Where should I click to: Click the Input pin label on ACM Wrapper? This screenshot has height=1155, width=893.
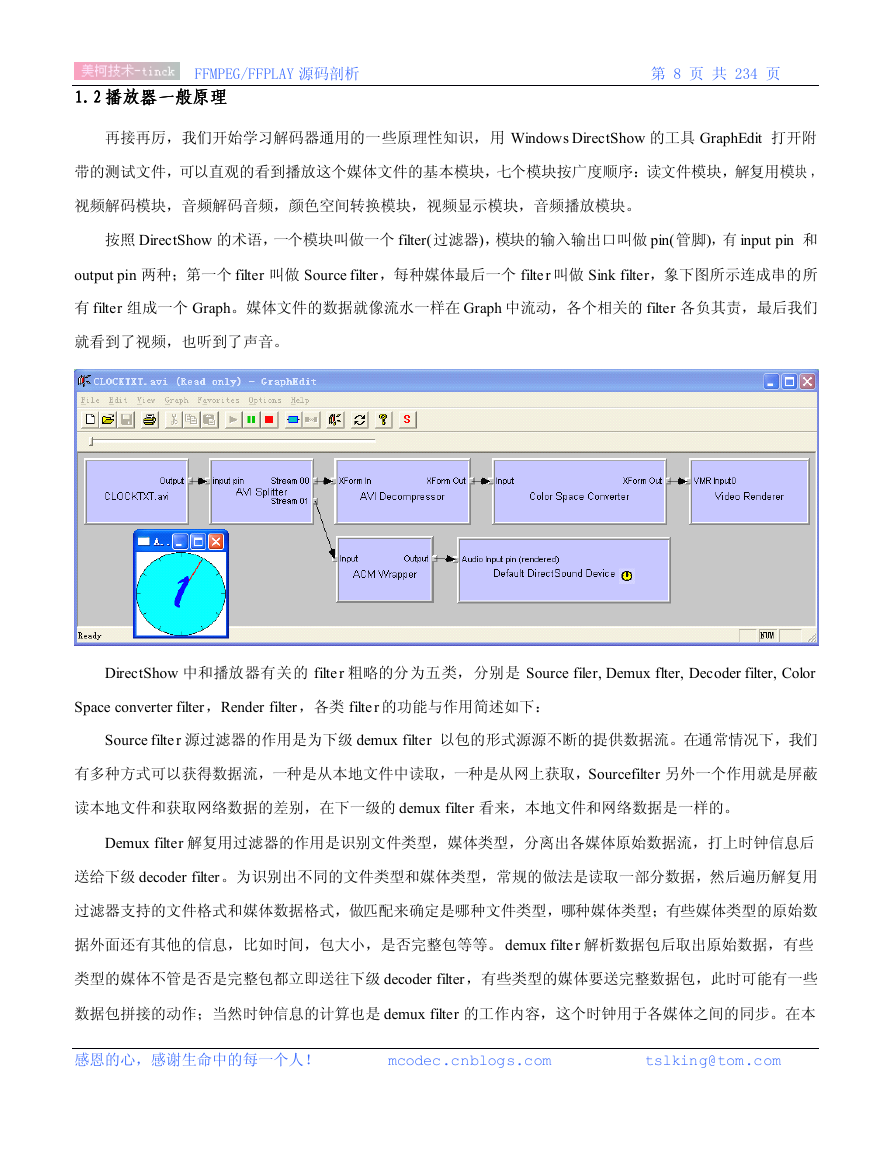(349, 559)
